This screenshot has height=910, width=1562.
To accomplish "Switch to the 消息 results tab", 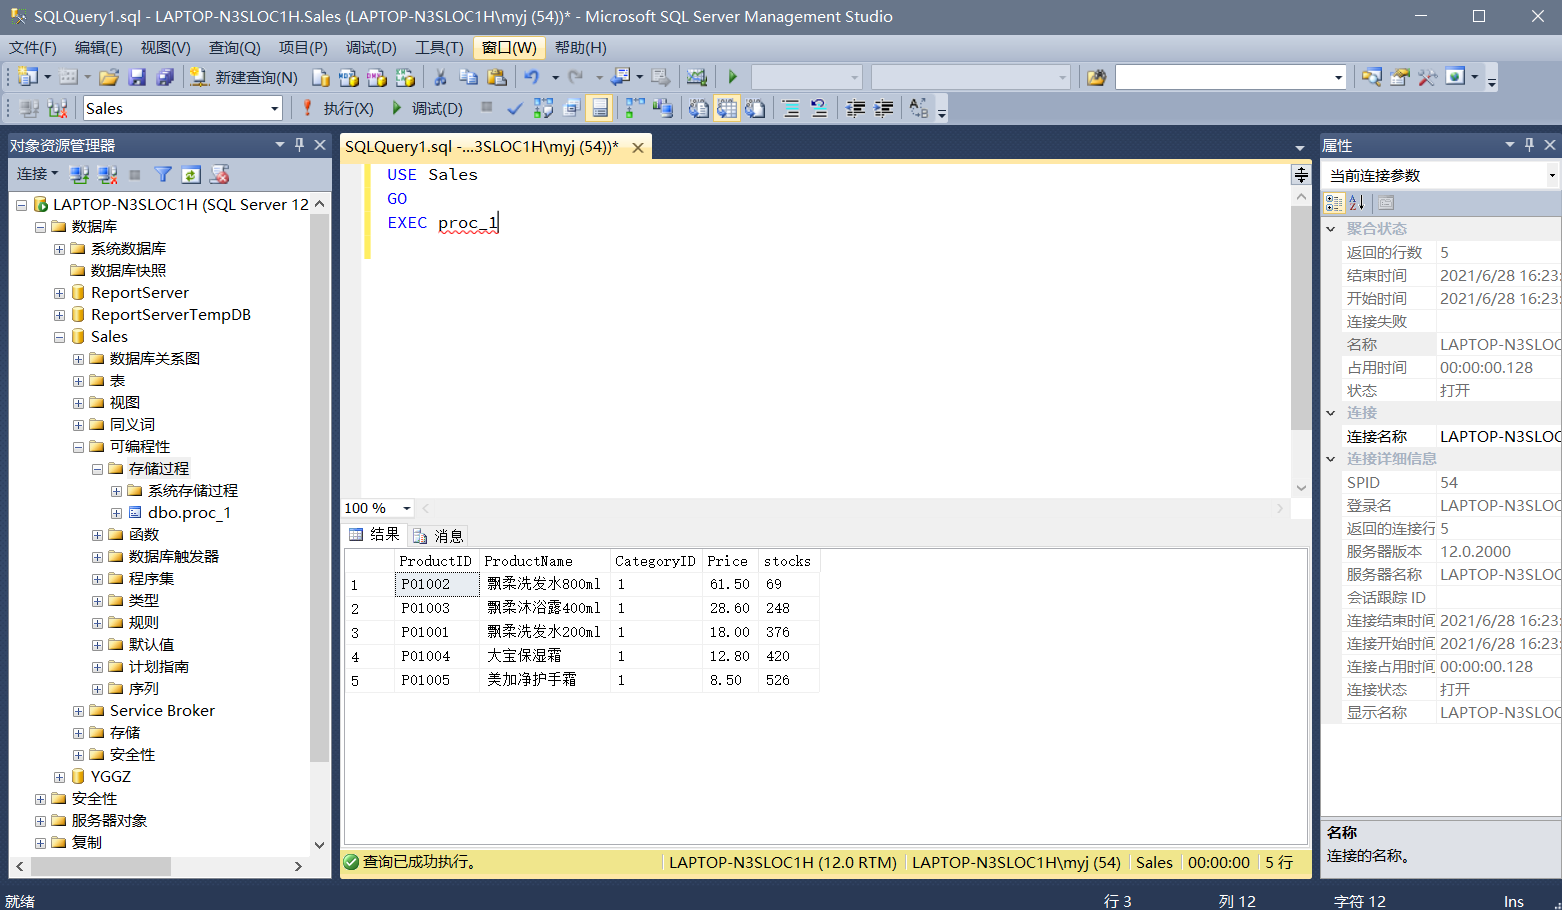I will [x=438, y=536].
